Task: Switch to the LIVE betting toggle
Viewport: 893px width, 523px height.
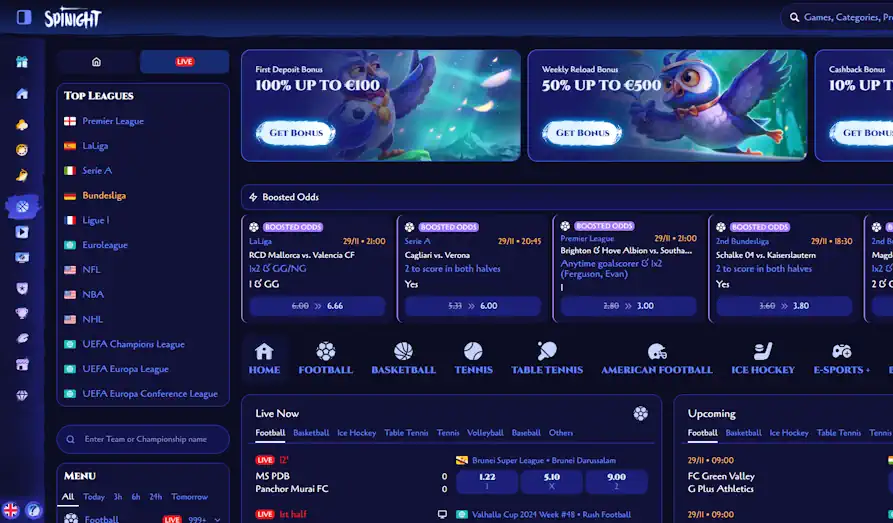Action: tap(185, 62)
